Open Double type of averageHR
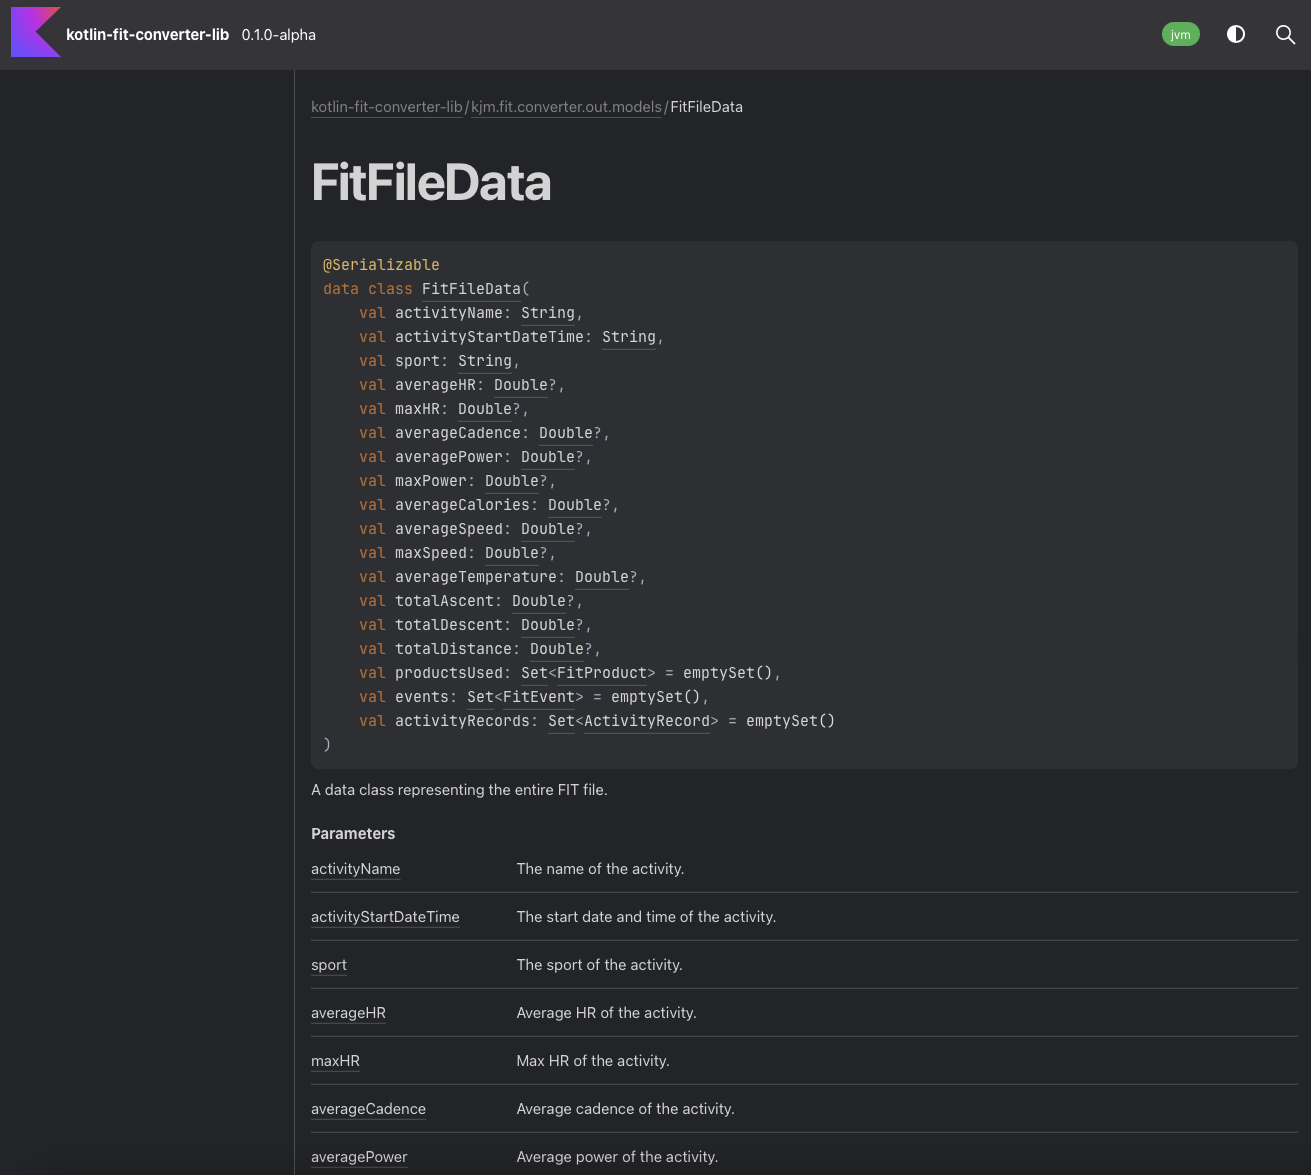This screenshot has height=1175, width=1311. click(x=521, y=385)
